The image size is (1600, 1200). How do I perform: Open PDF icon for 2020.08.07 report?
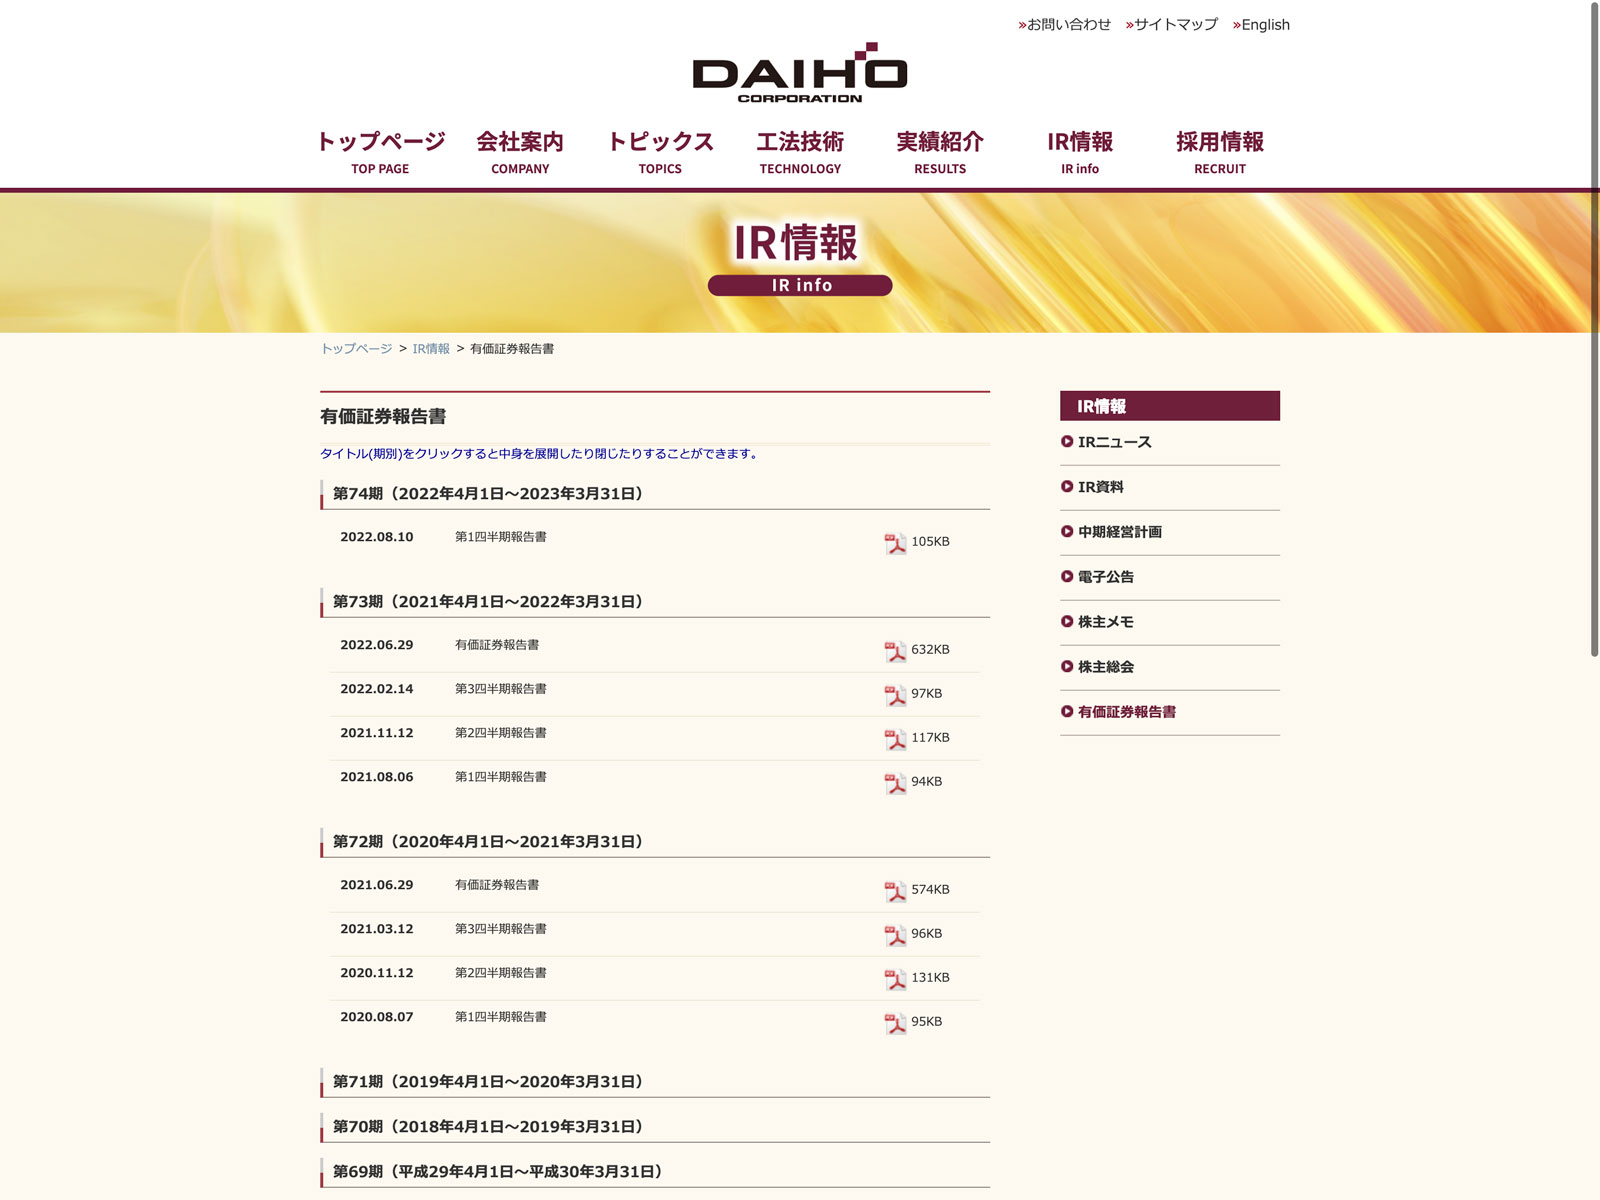[x=895, y=1023]
